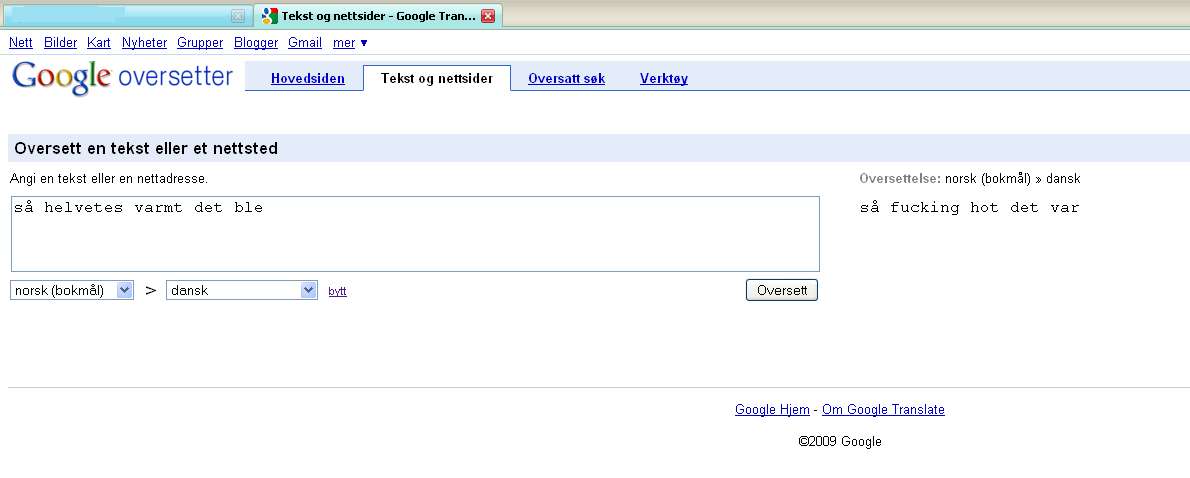Viewport: 1190px width, 478px height.
Task: Open the 'Oversatt søk' tab
Action: tap(566, 78)
